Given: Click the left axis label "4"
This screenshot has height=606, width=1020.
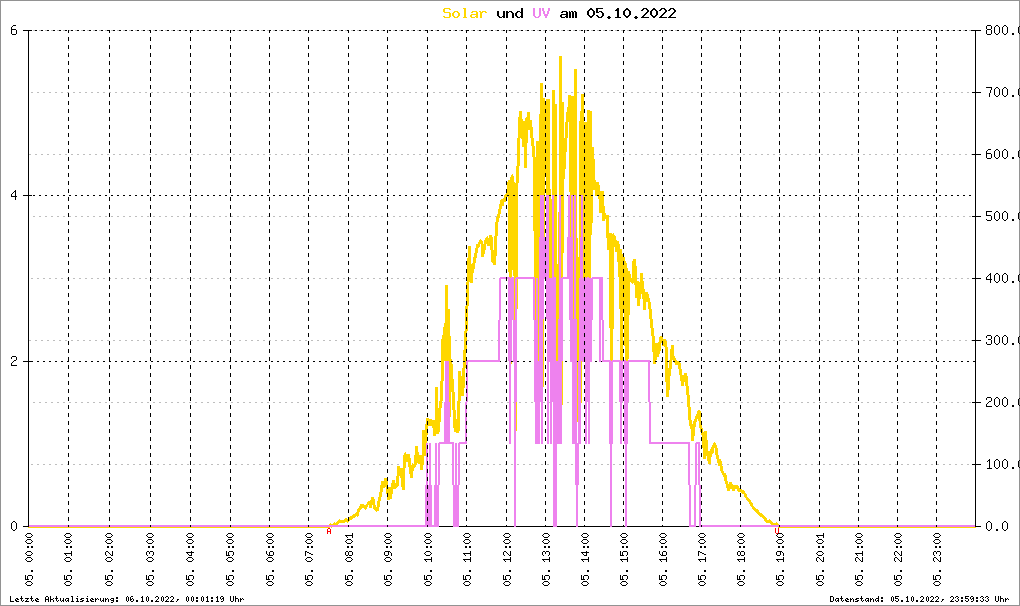Looking at the screenshot, I should coord(14,195).
